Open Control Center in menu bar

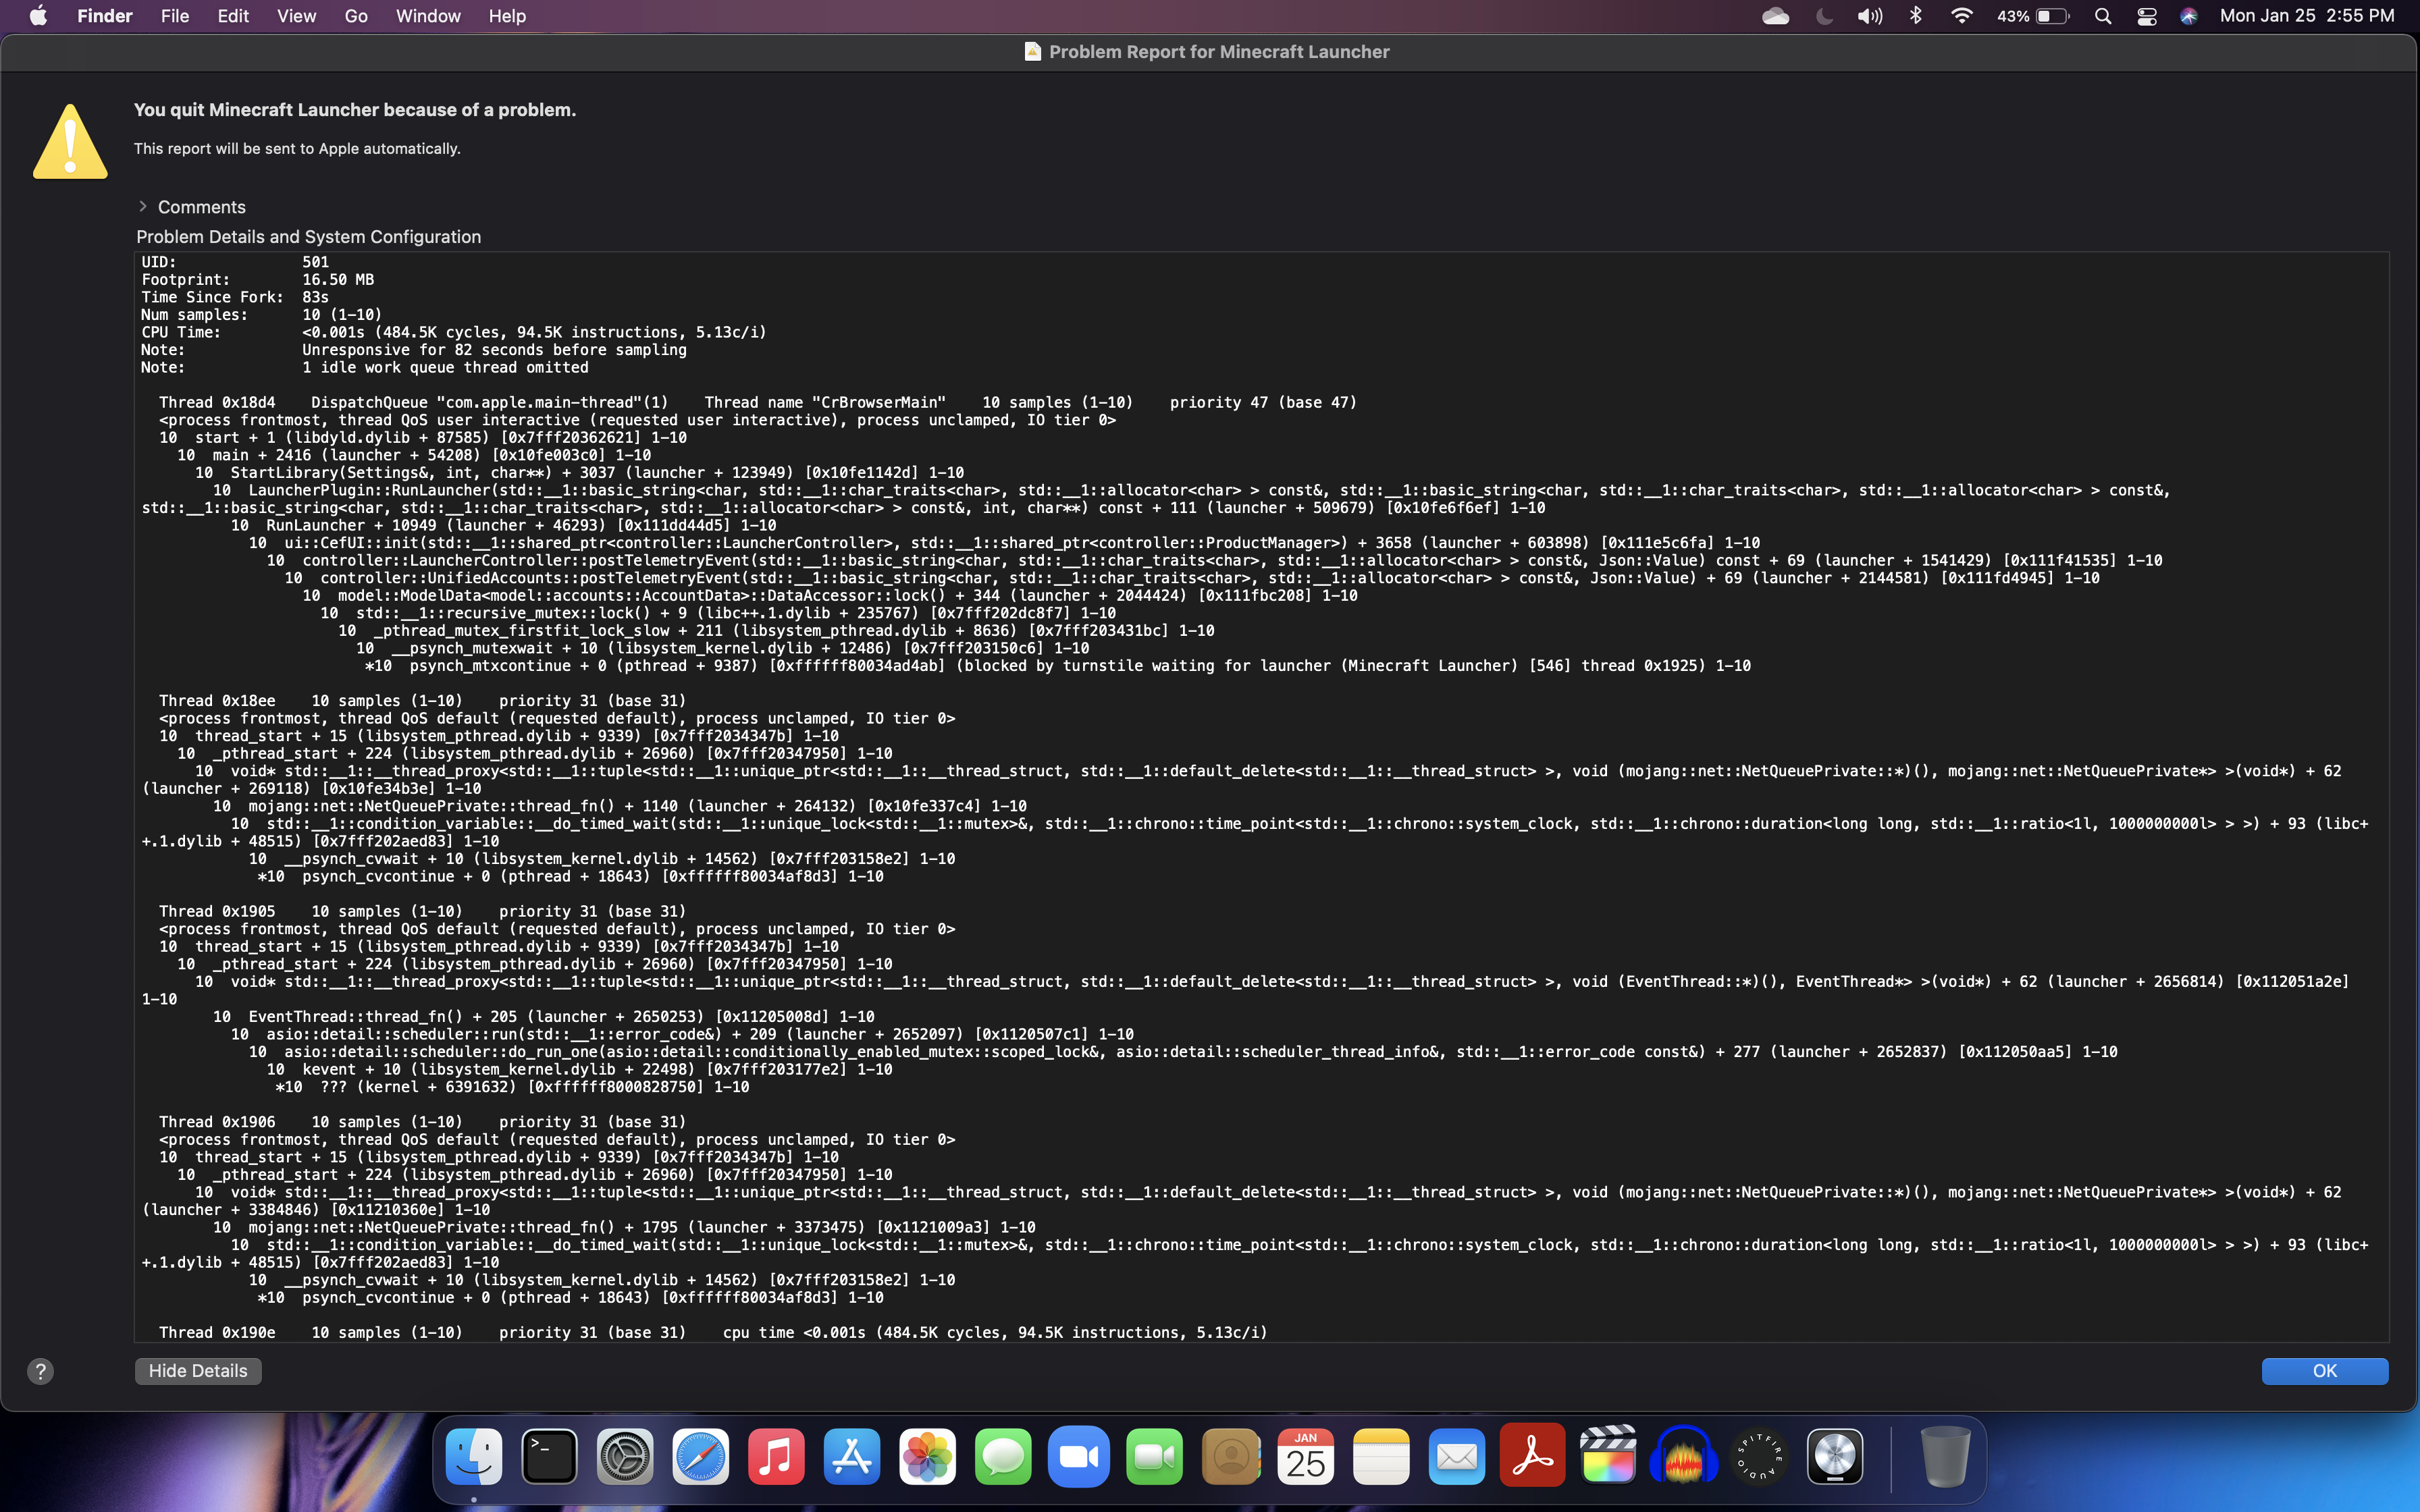click(x=2146, y=16)
